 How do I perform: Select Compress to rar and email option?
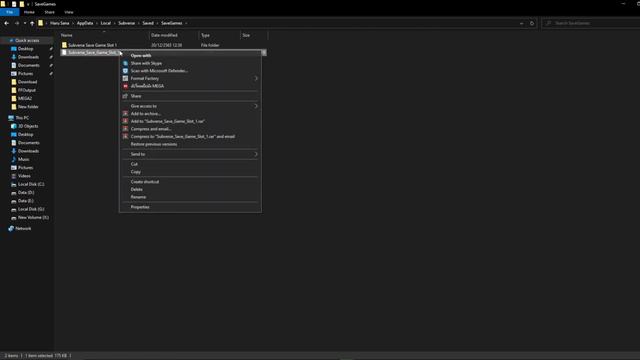(x=182, y=137)
